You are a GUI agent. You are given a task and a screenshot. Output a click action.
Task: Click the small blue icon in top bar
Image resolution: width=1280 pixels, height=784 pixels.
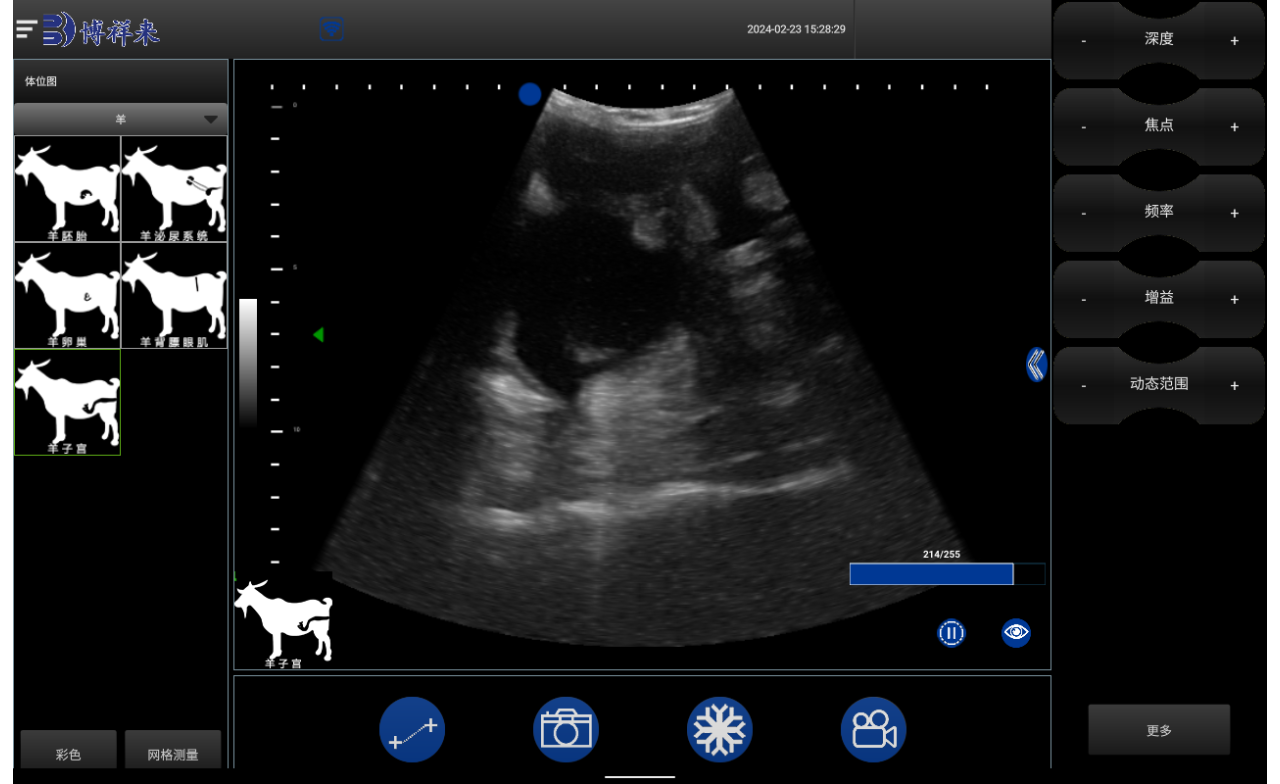pos(332,30)
